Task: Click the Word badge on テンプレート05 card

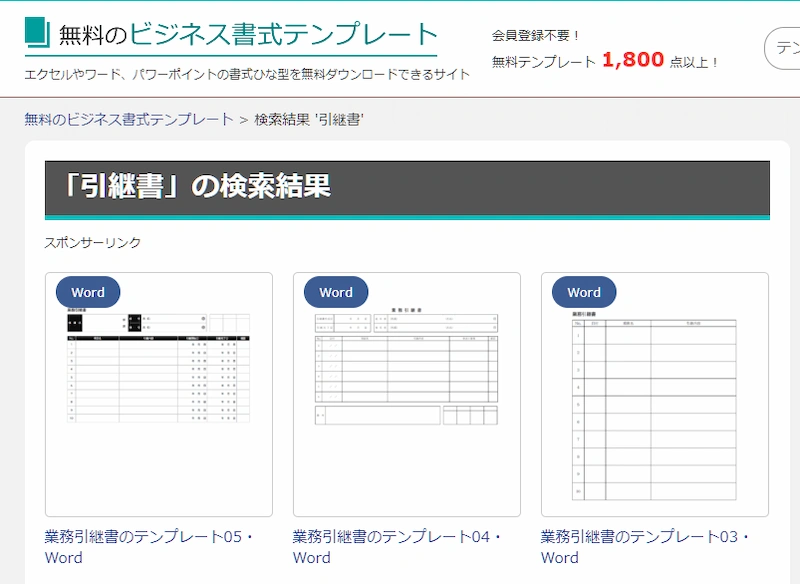Action: (x=88, y=292)
